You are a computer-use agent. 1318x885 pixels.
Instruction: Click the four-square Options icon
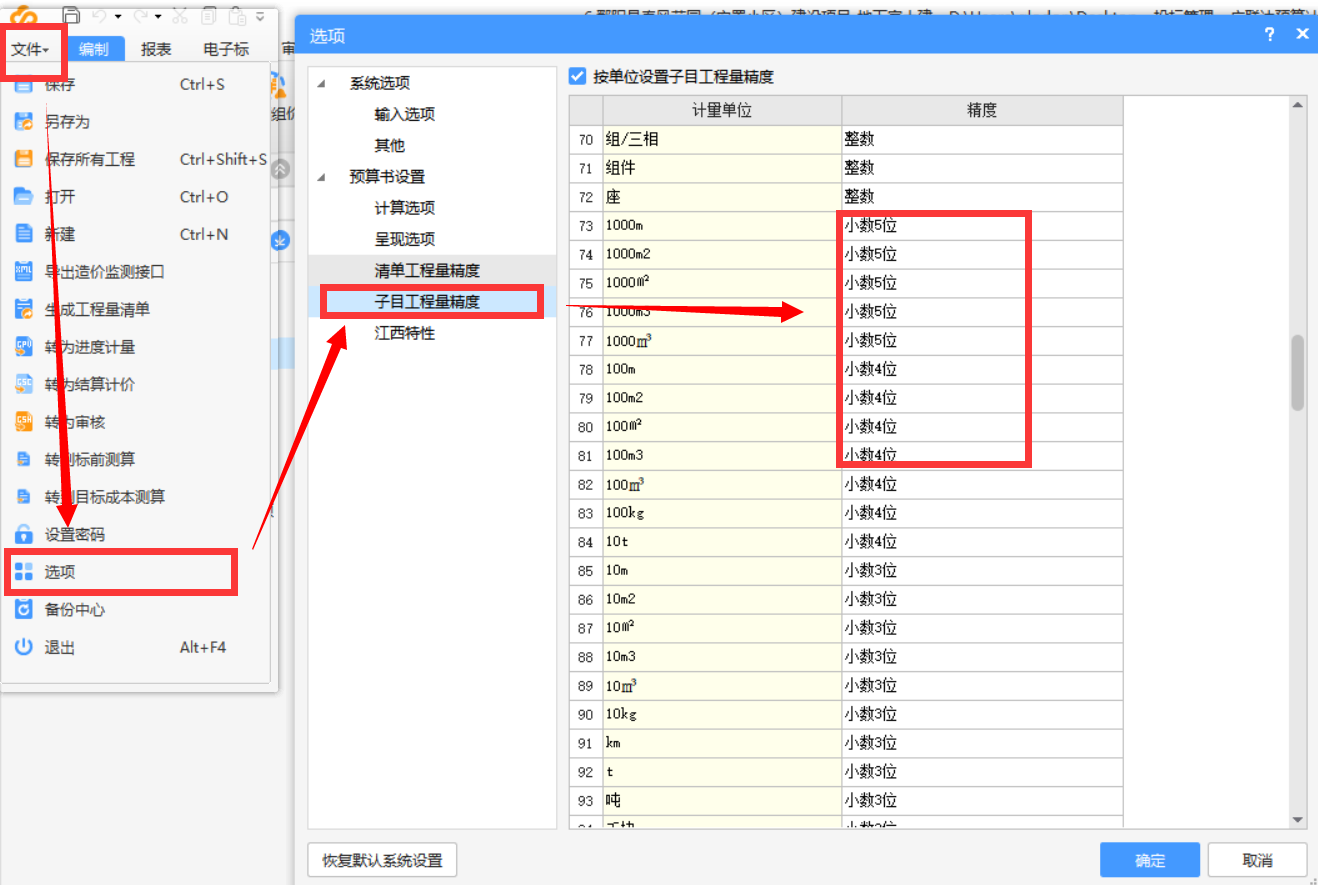24,572
